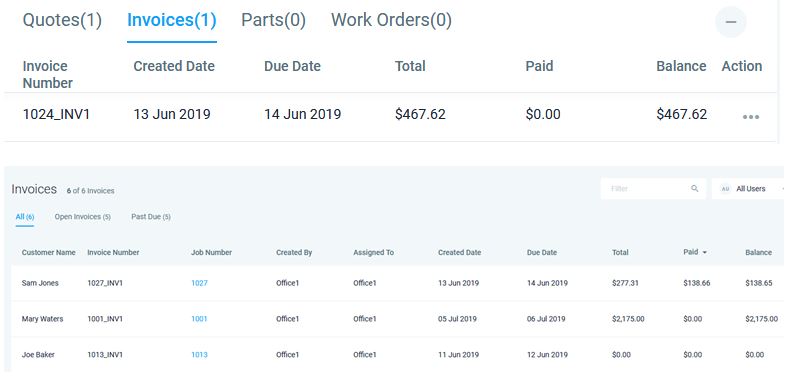Show the Past Due (5) invoices tab
The width and height of the screenshot is (791, 385).
[x=151, y=217]
